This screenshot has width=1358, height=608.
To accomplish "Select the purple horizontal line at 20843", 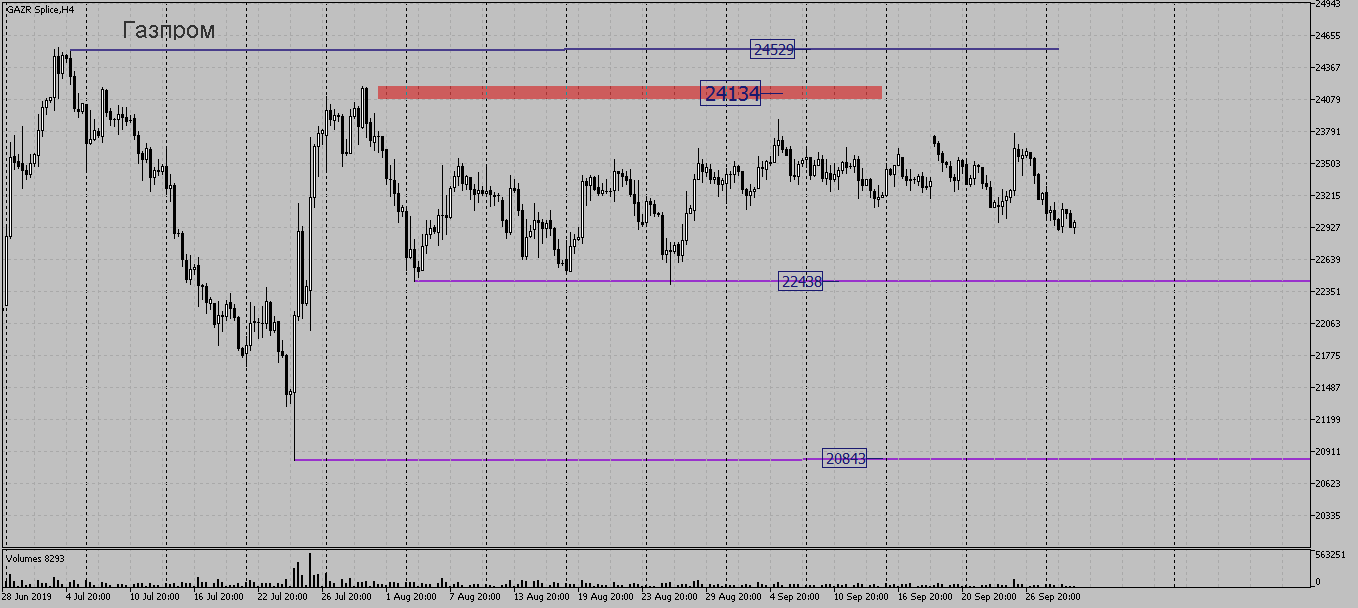I will click(x=1100, y=459).
